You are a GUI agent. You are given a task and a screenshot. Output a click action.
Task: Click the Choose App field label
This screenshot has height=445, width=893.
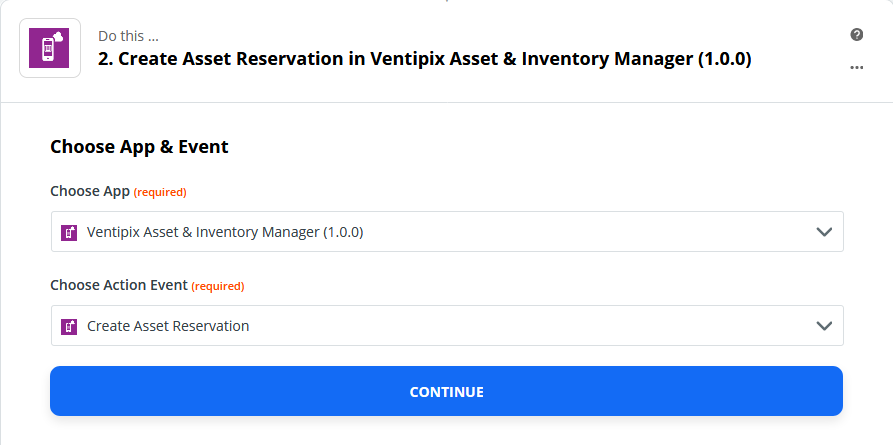click(90, 191)
